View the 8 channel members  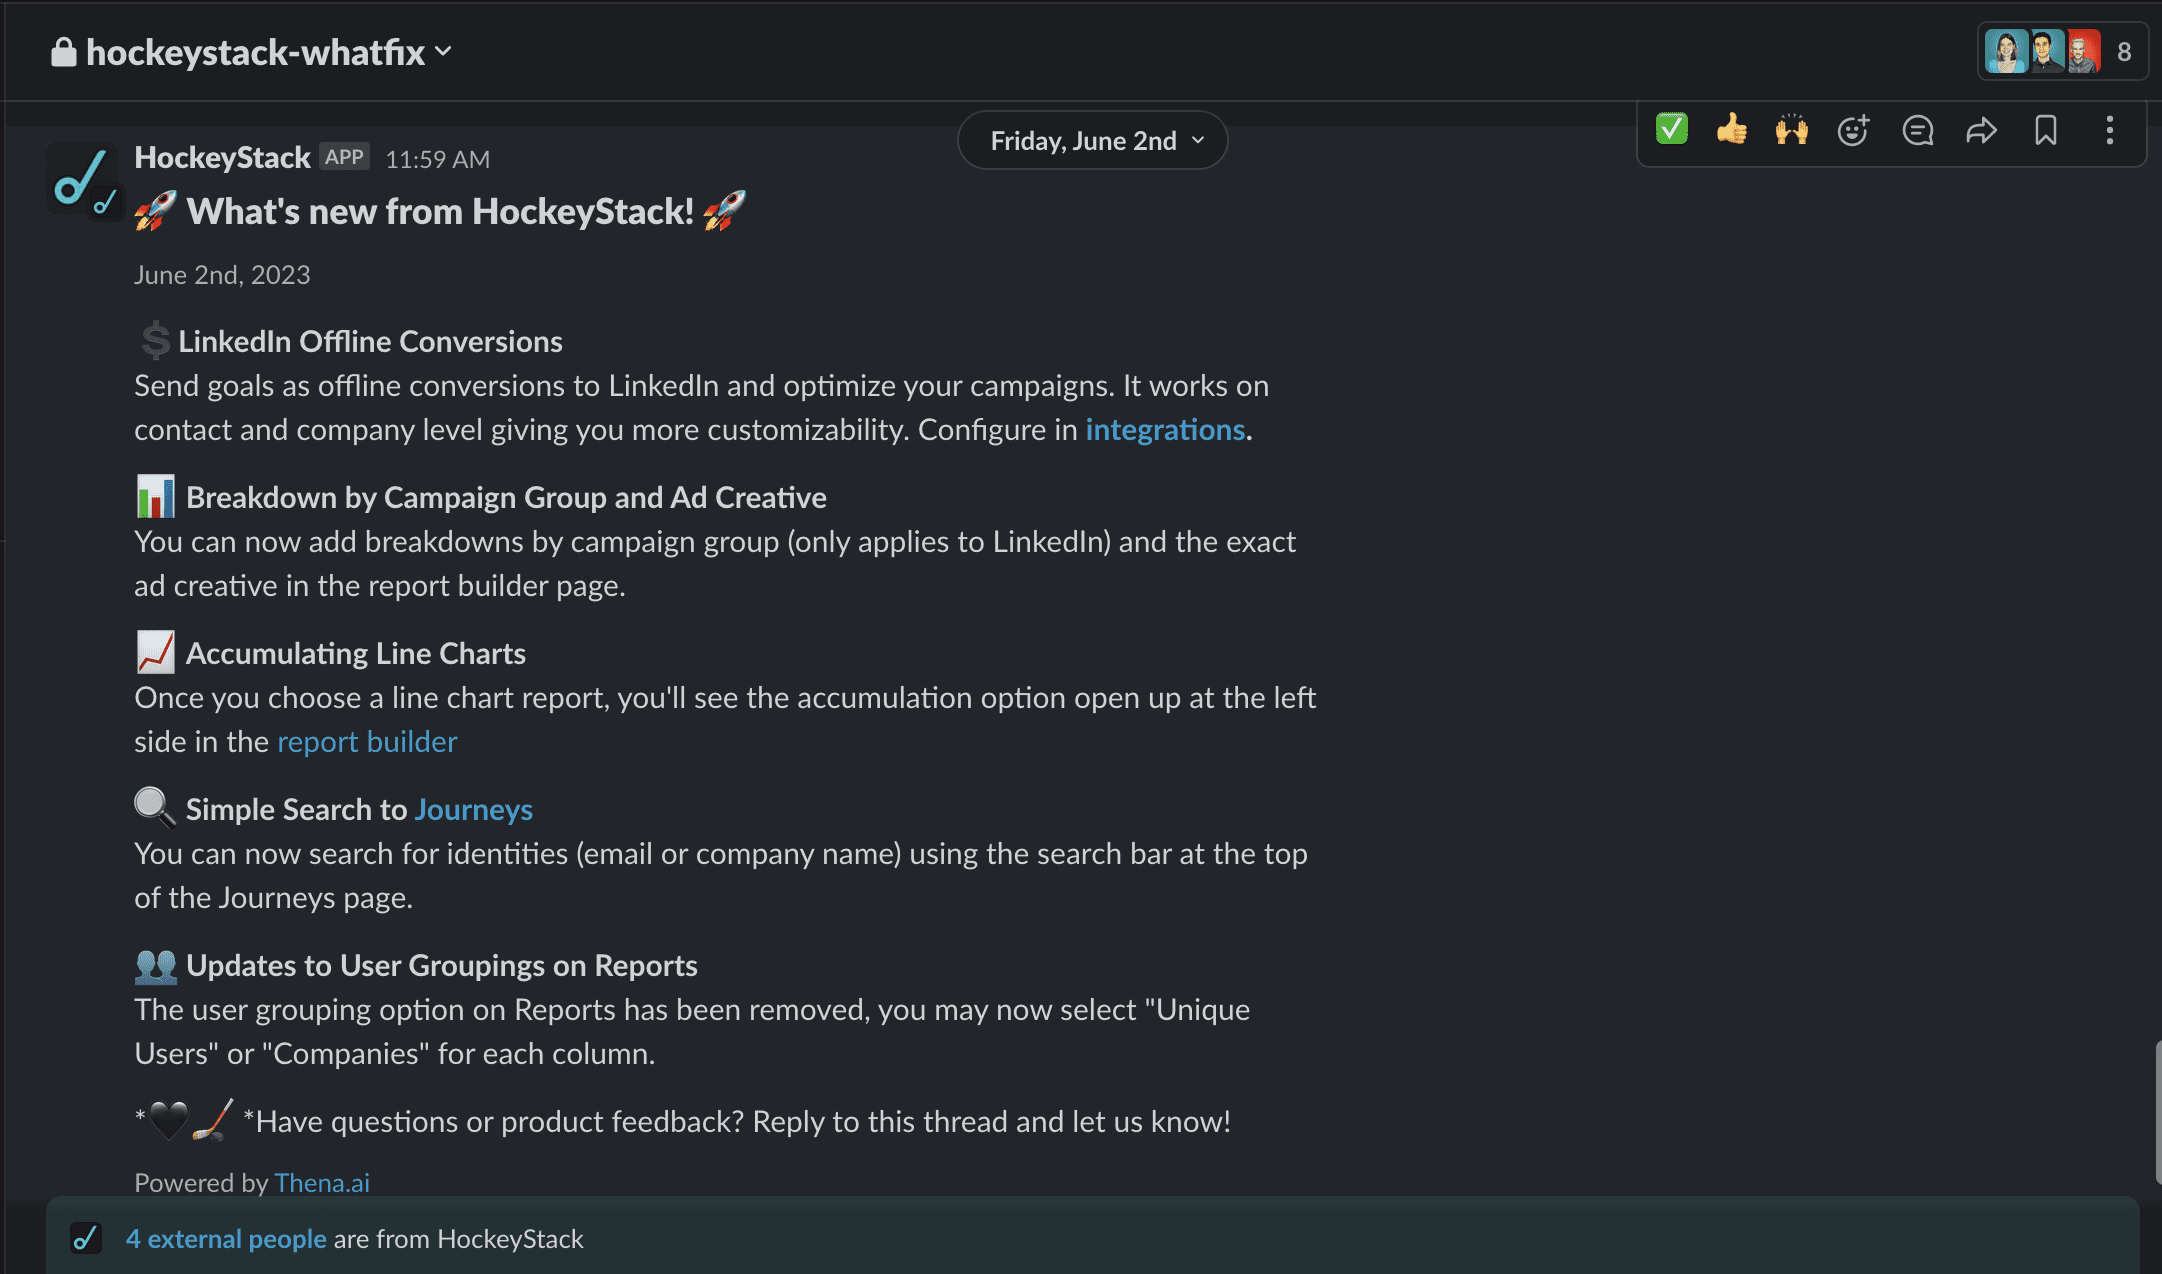pyautogui.click(x=2061, y=52)
